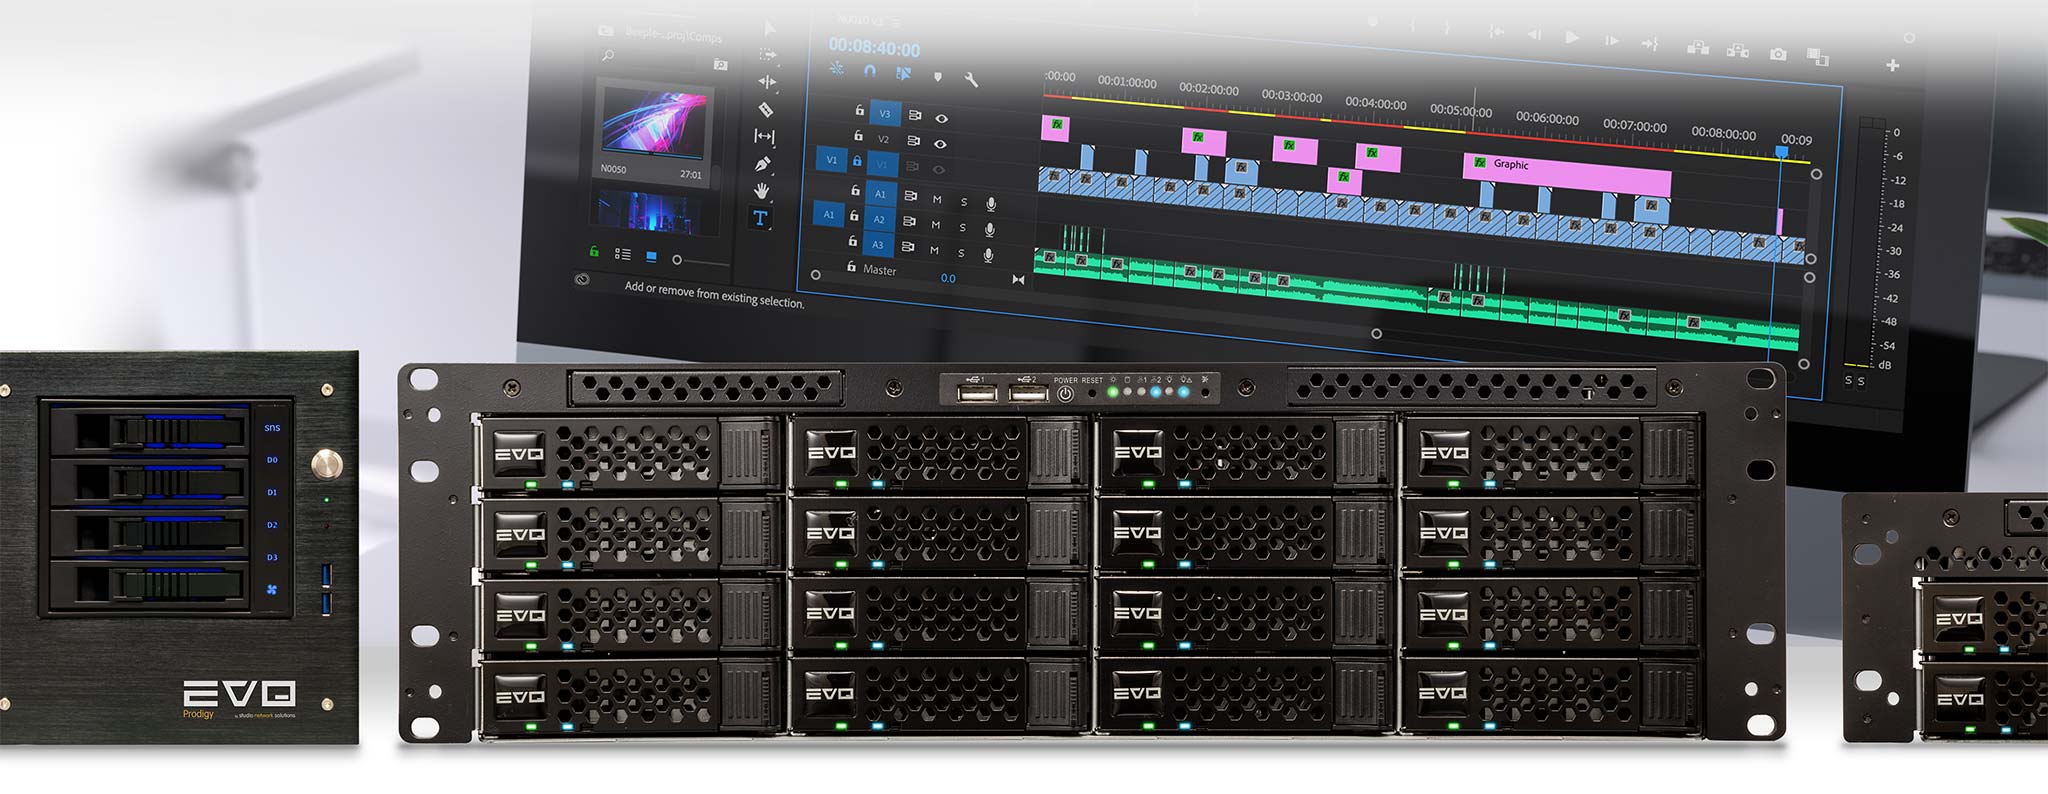Image resolution: width=2048 pixels, height=794 pixels.
Task: Target video track V3
Action: pos(885,114)
